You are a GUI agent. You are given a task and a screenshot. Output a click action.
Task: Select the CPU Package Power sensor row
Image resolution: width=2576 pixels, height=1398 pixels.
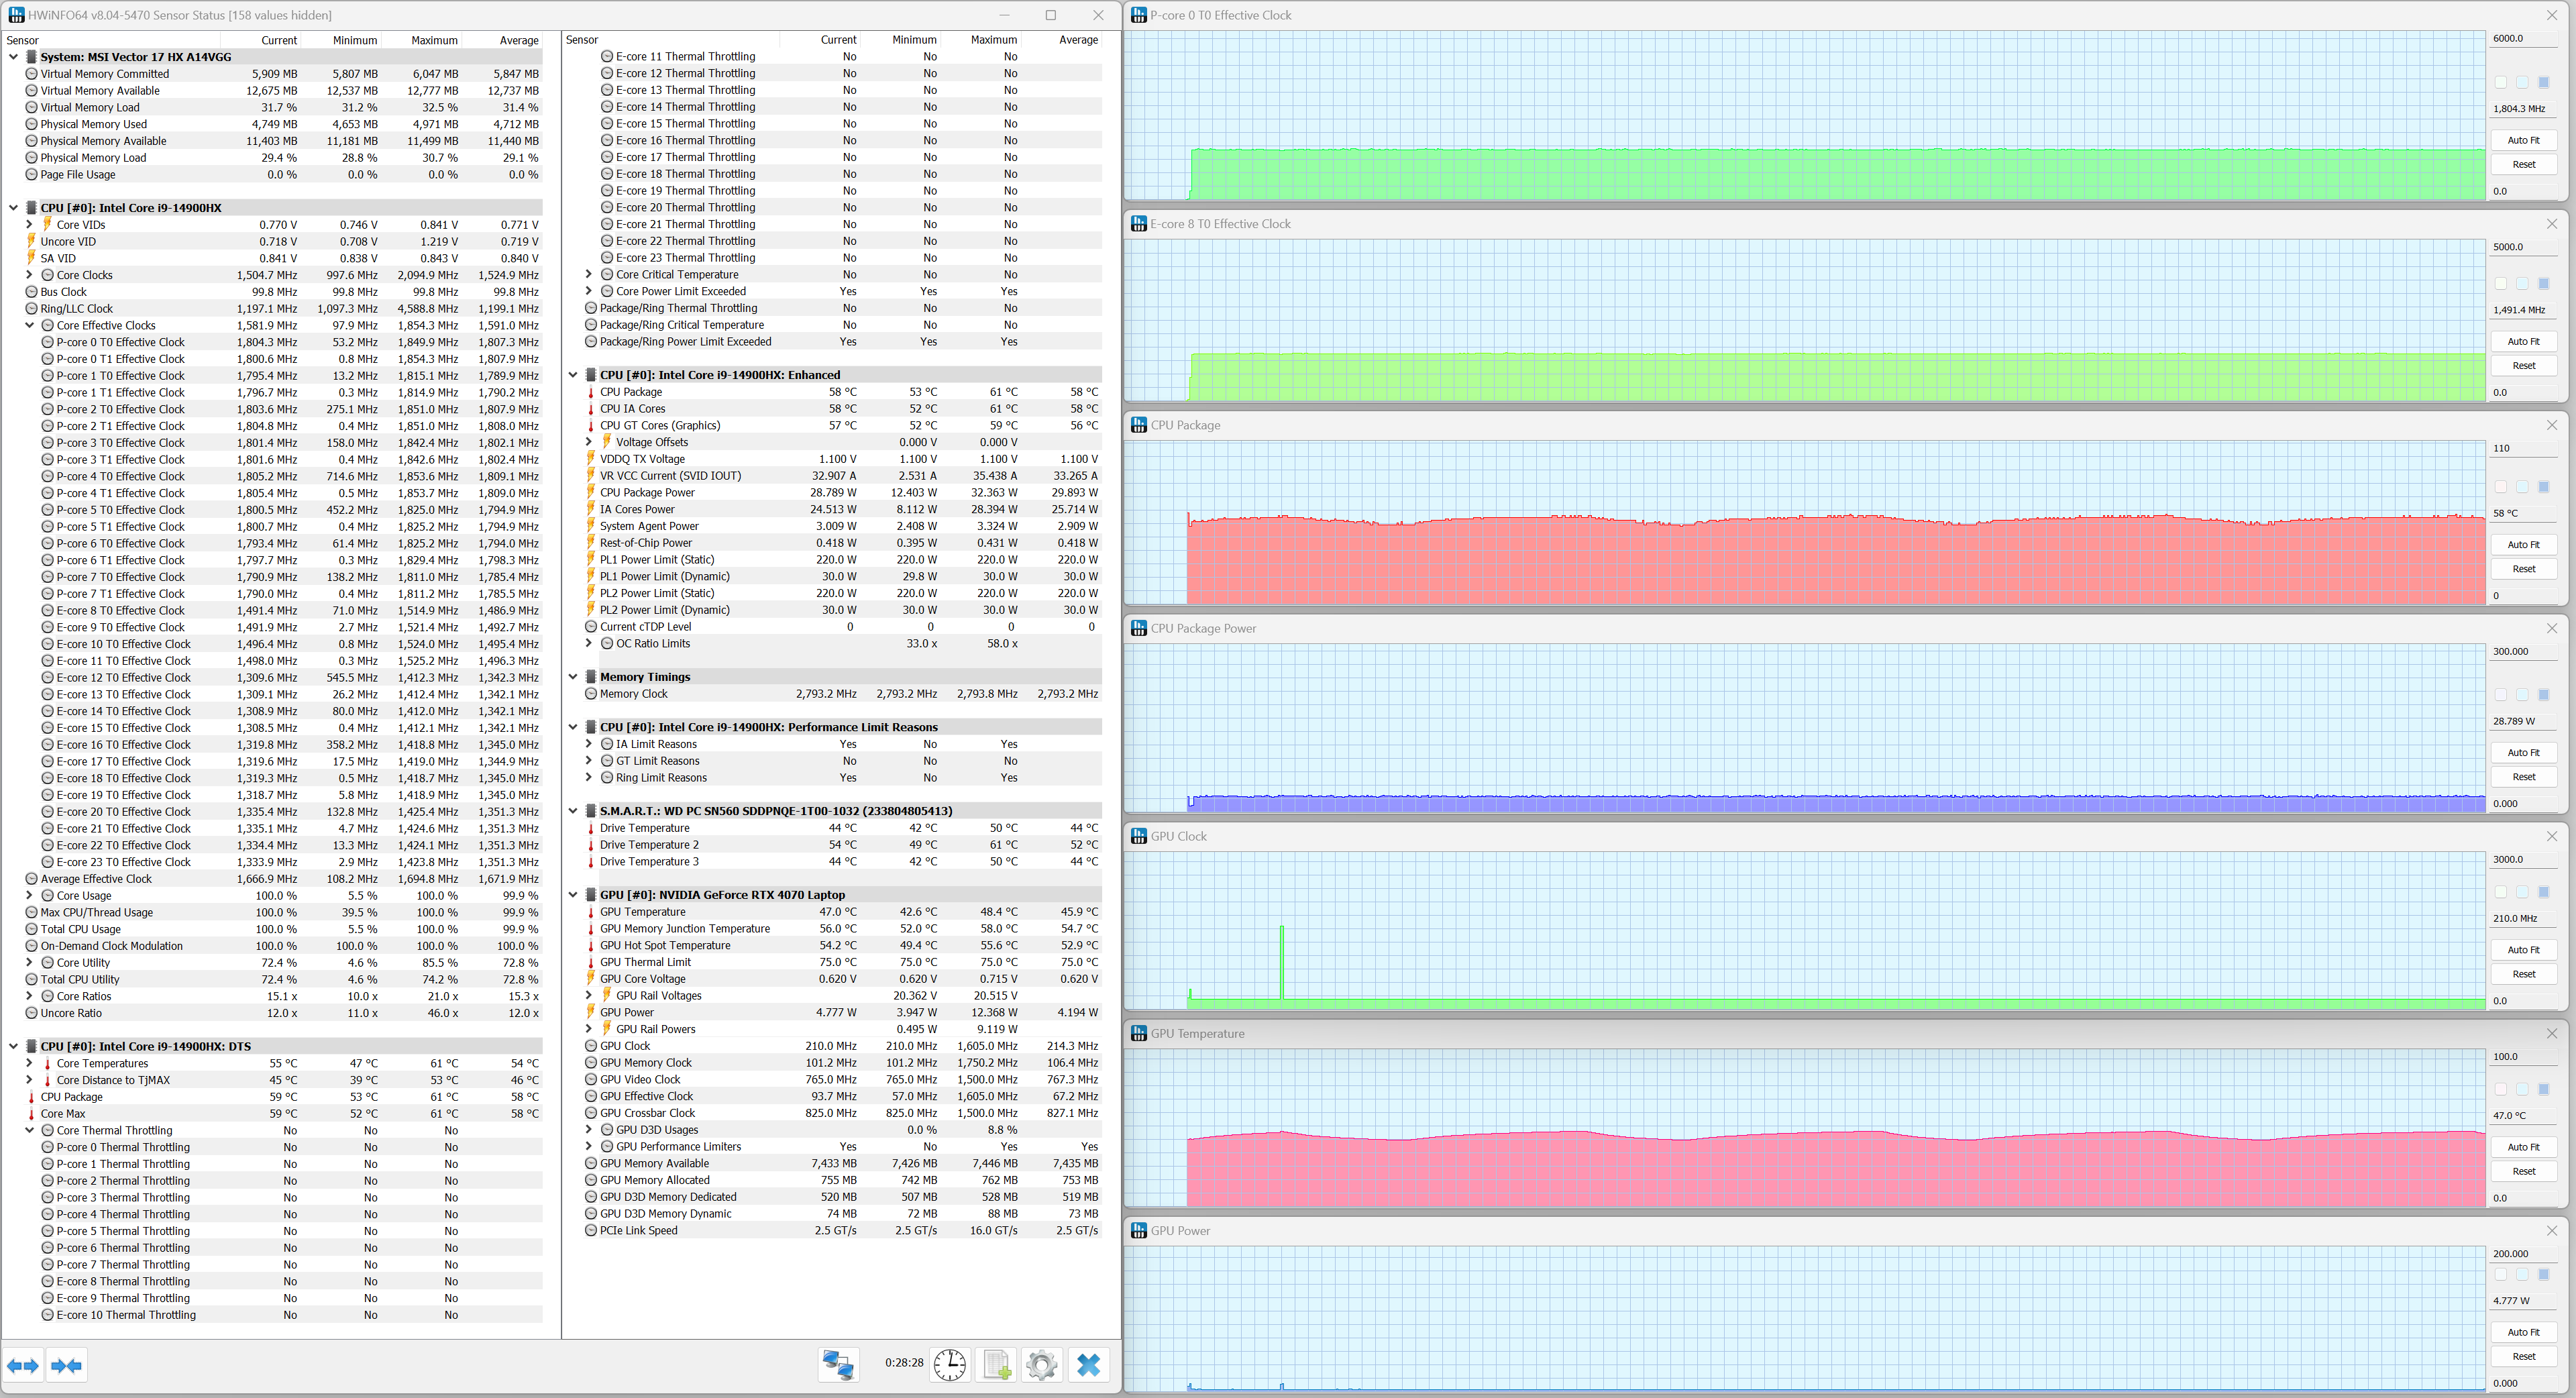click(x=647, y=492)
